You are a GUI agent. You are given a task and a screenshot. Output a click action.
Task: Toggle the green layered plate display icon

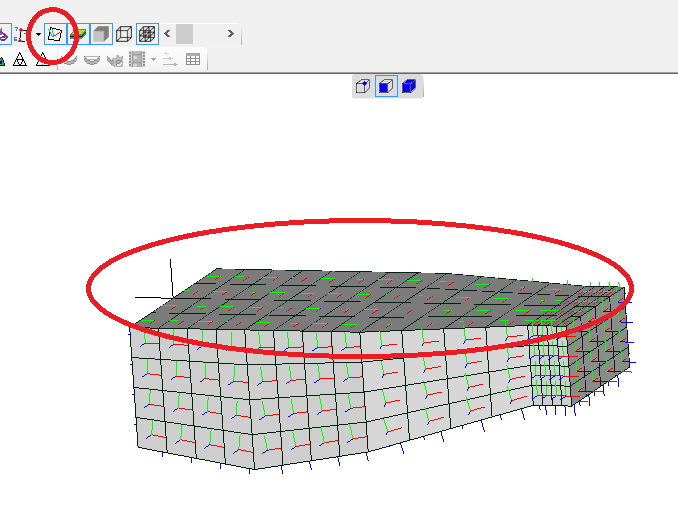(x=79, y=34)
